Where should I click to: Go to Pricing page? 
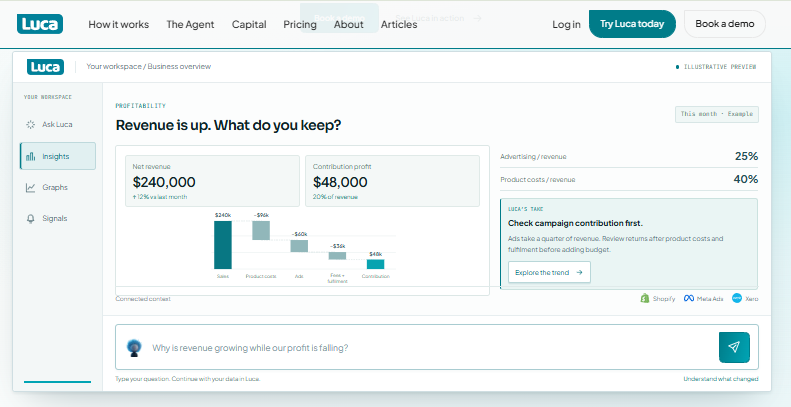tap(300, 24)
